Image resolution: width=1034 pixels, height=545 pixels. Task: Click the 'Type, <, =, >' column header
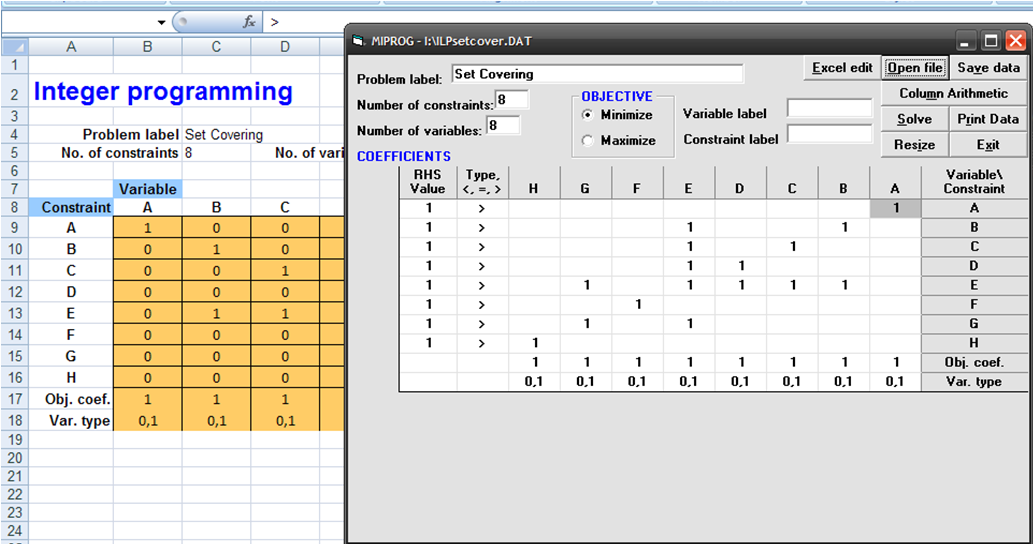pos(482,181)
